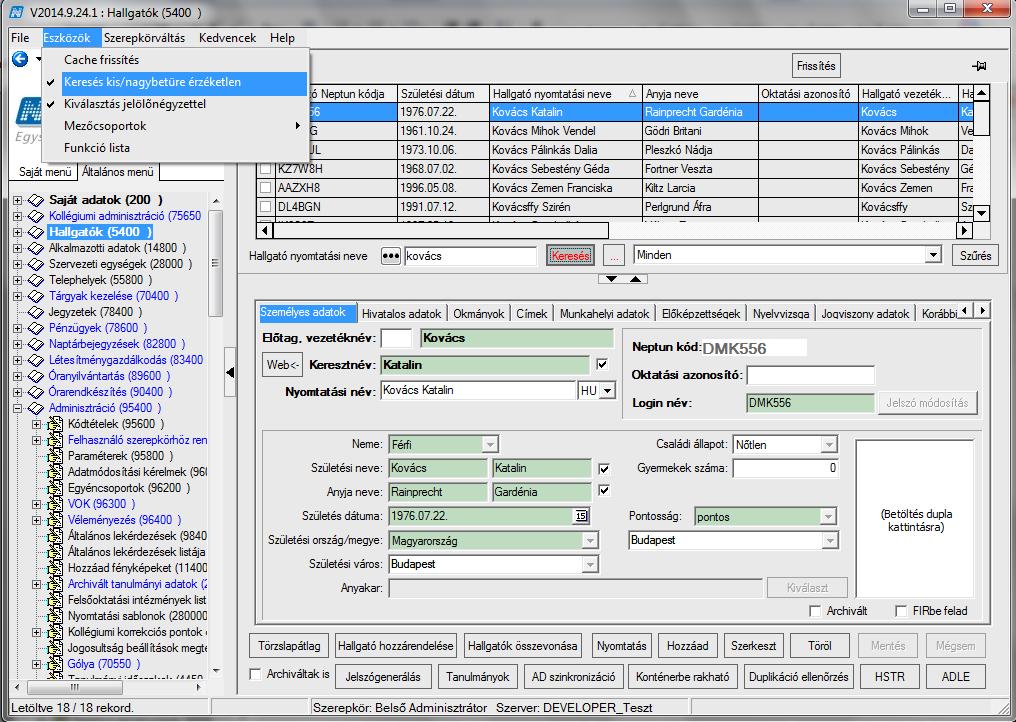Click the table's vertical scrollbar thumb
This screenshot has height=722, width=1016.
coord(982,118)
